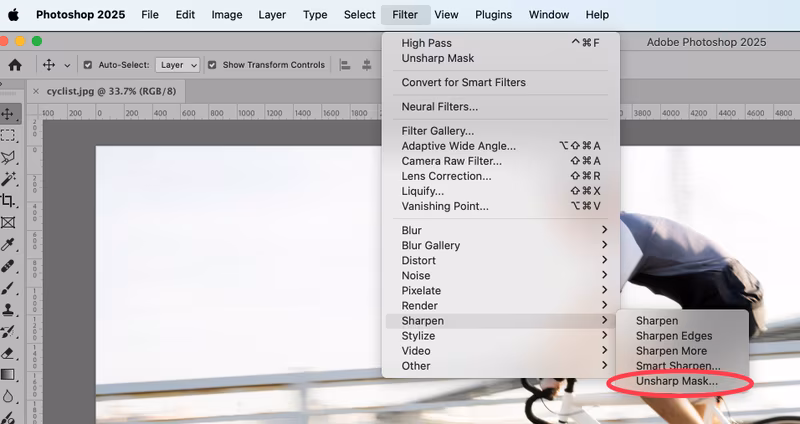Toggle the Show Transform Controls checkbox
800x424 pixels.
point(212,65)
